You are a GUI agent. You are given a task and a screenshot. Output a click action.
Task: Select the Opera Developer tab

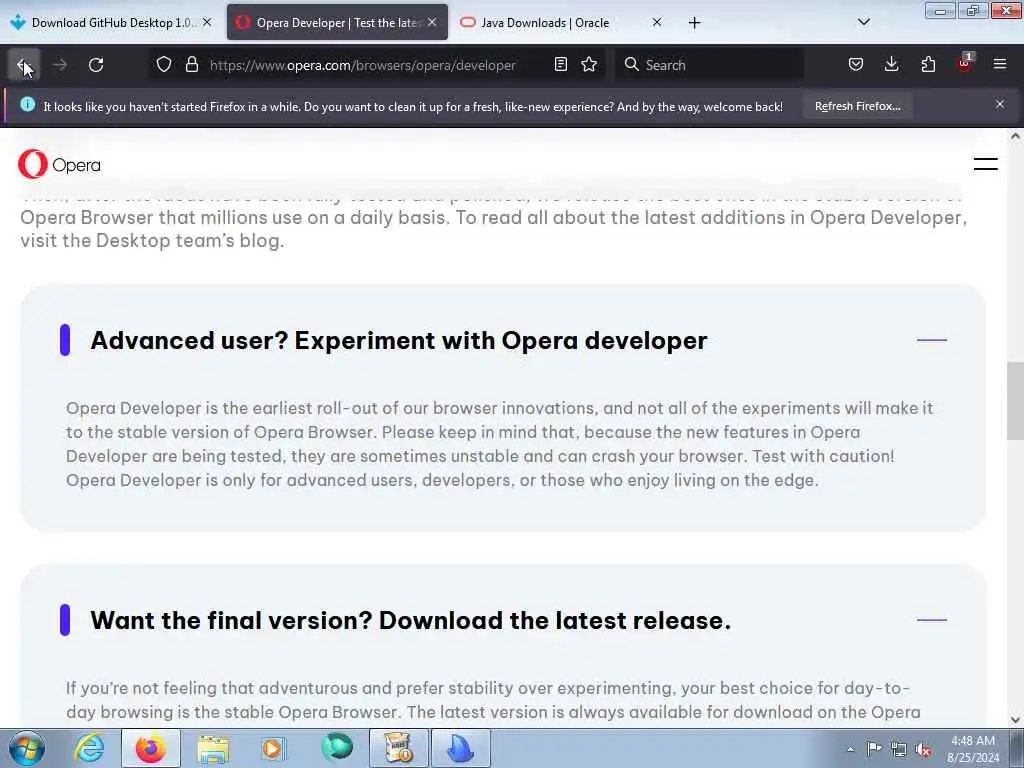point(337,23)
